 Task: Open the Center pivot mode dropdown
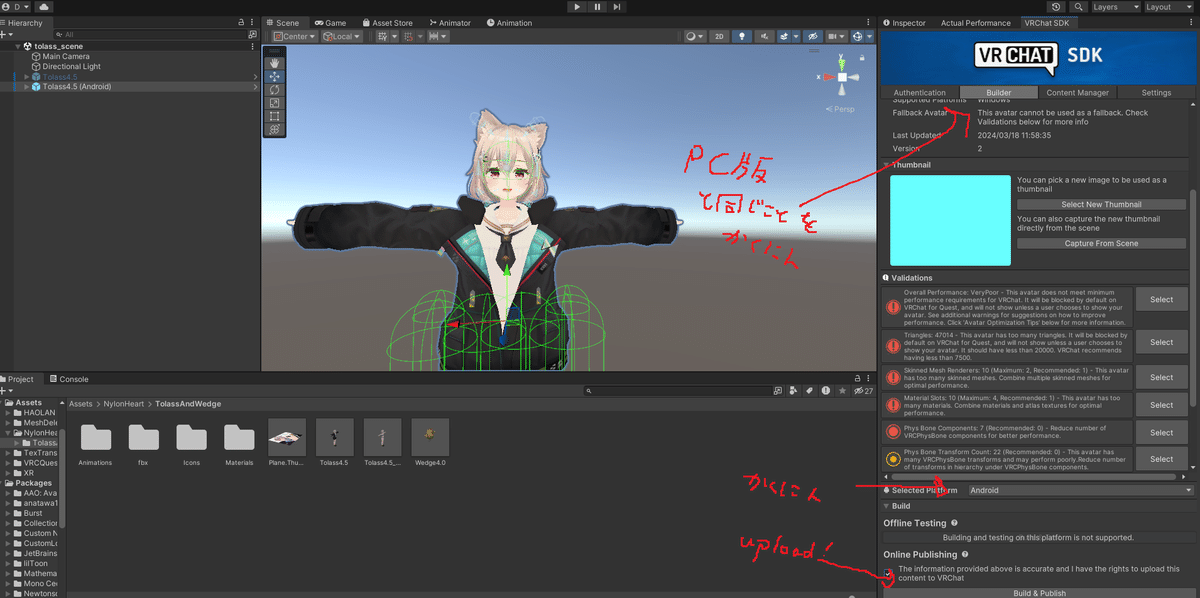pos(294,36)
